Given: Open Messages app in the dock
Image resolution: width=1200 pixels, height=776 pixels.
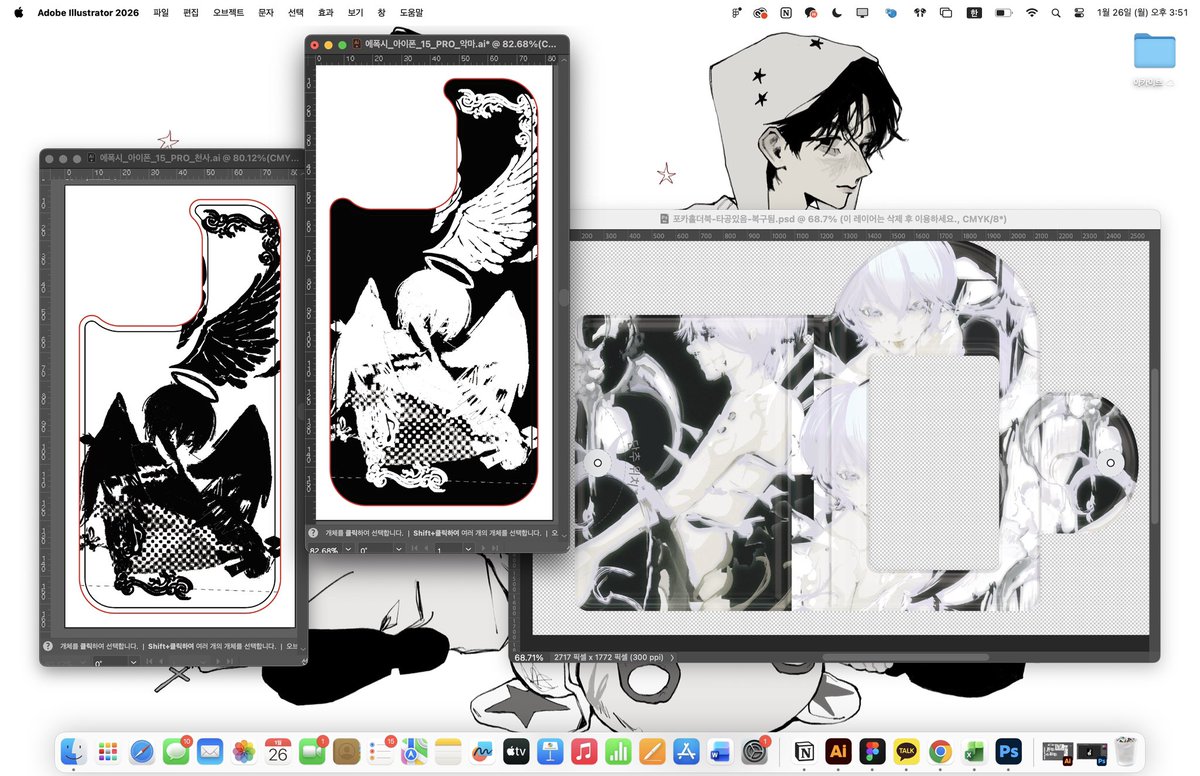Looking at the screenshot, I should pyautogui.click(x=175, y=751).
